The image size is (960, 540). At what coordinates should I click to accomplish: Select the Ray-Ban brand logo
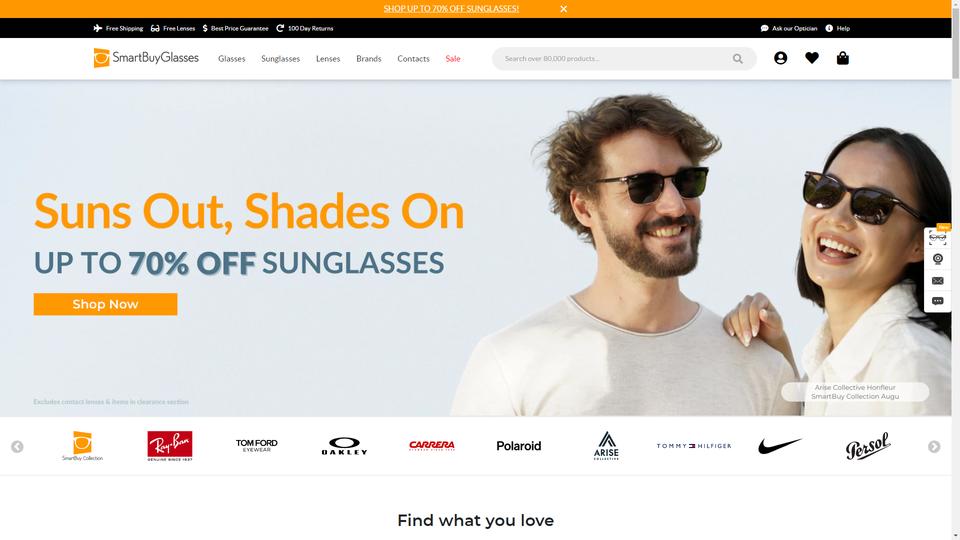tap(170, 446)
